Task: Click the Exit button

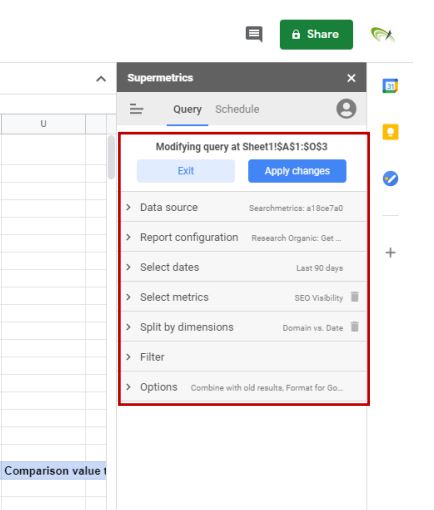Action: click(186, 171)
